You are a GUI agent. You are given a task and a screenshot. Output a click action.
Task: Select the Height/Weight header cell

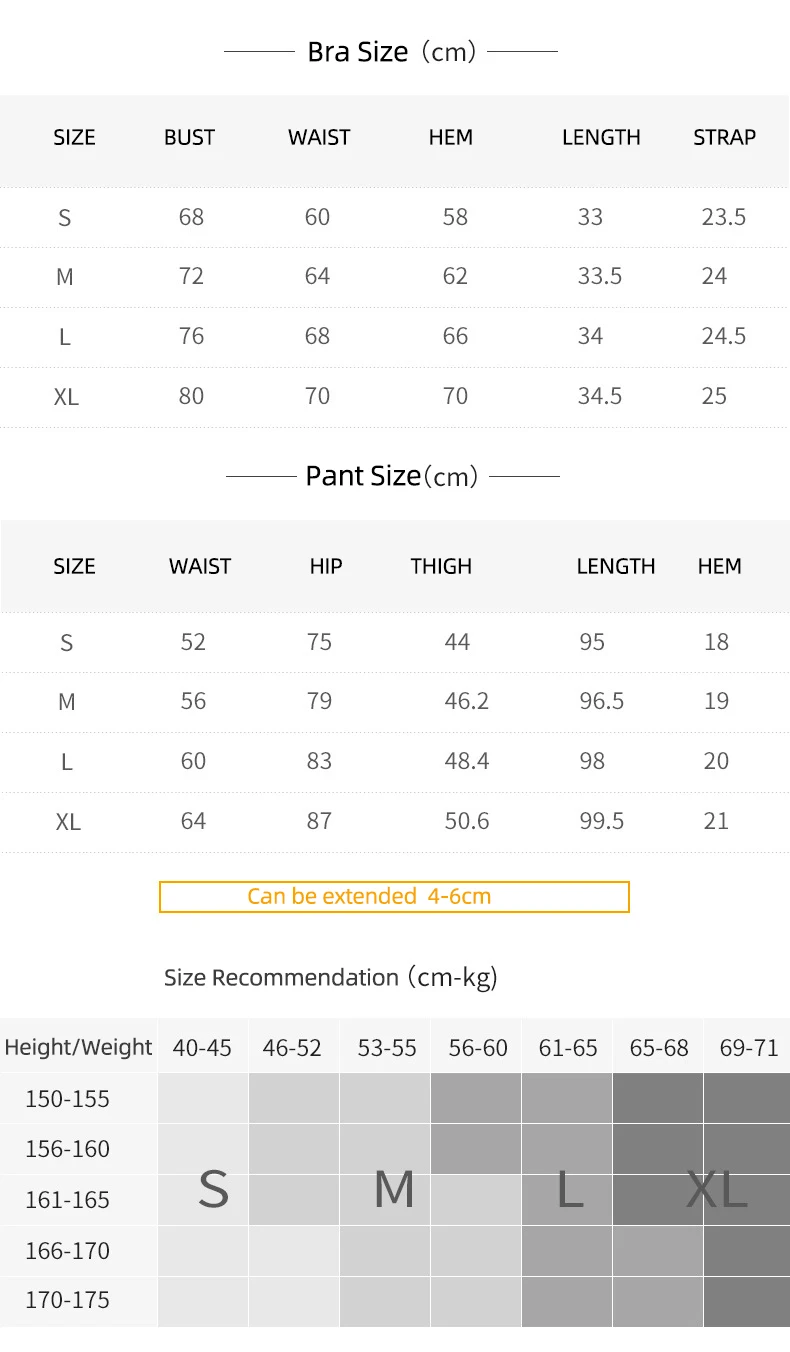tap(79, 1047)
